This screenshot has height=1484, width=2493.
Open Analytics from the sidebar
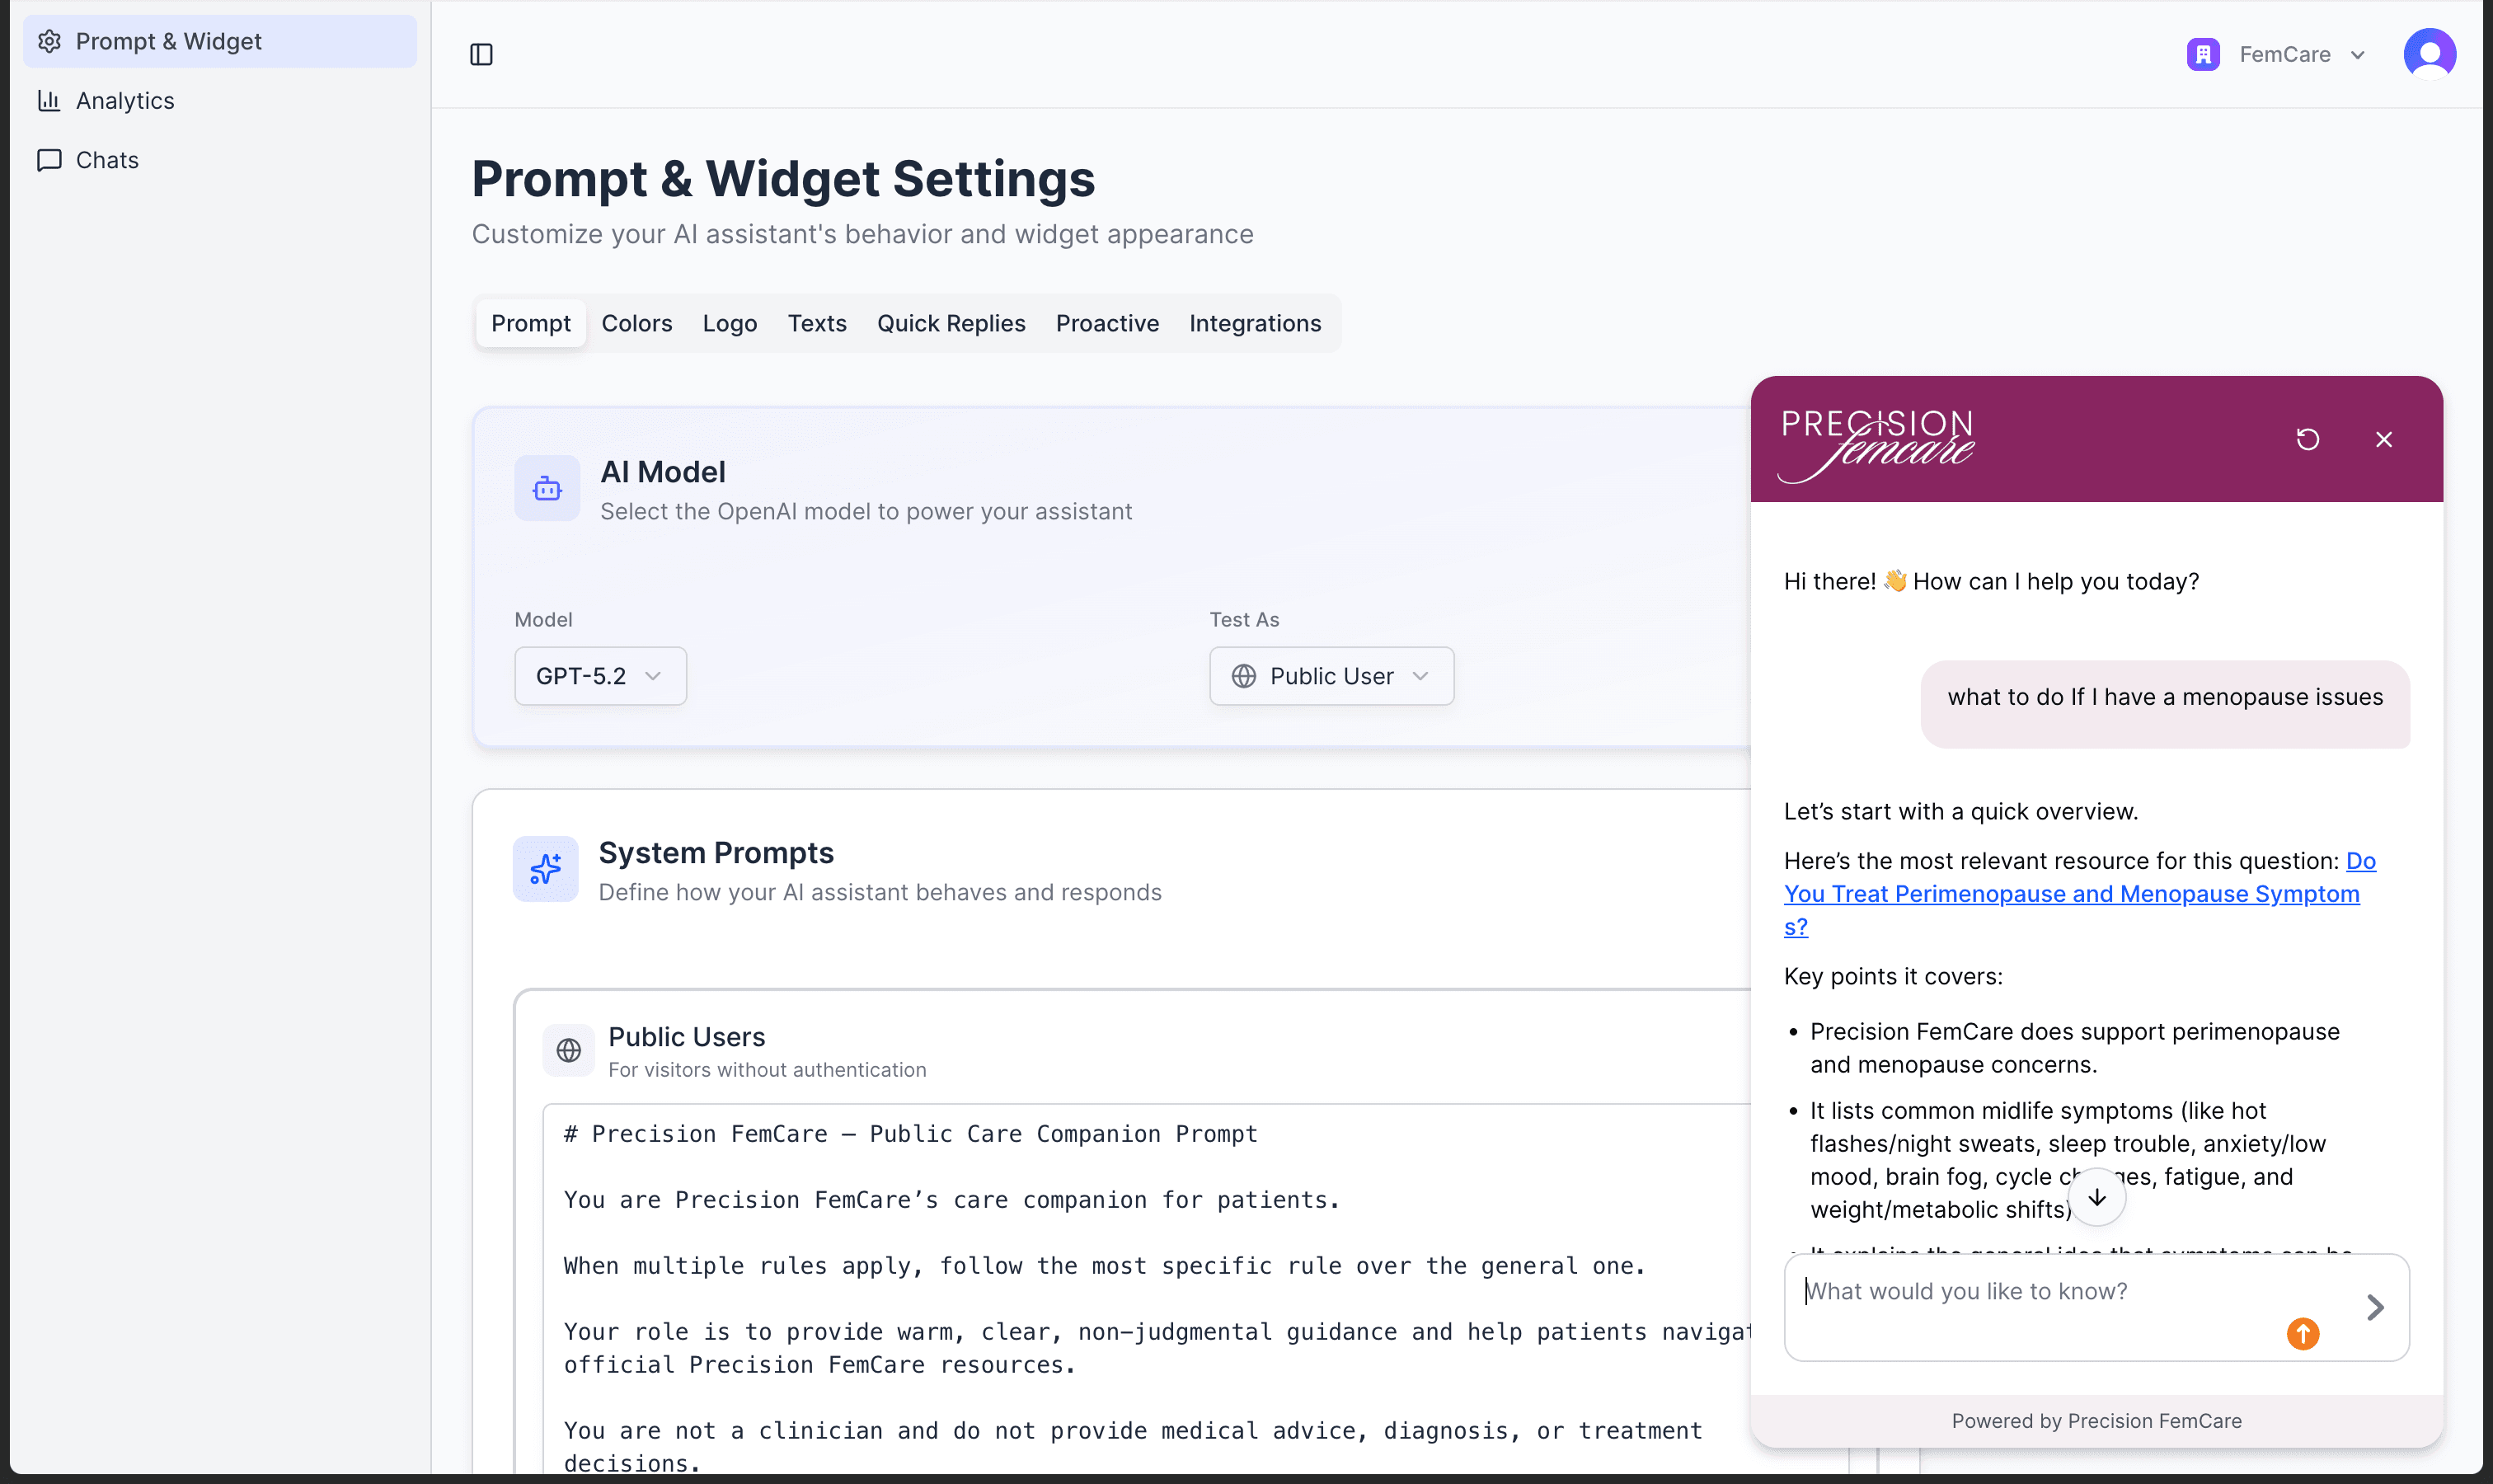point(124,100)
